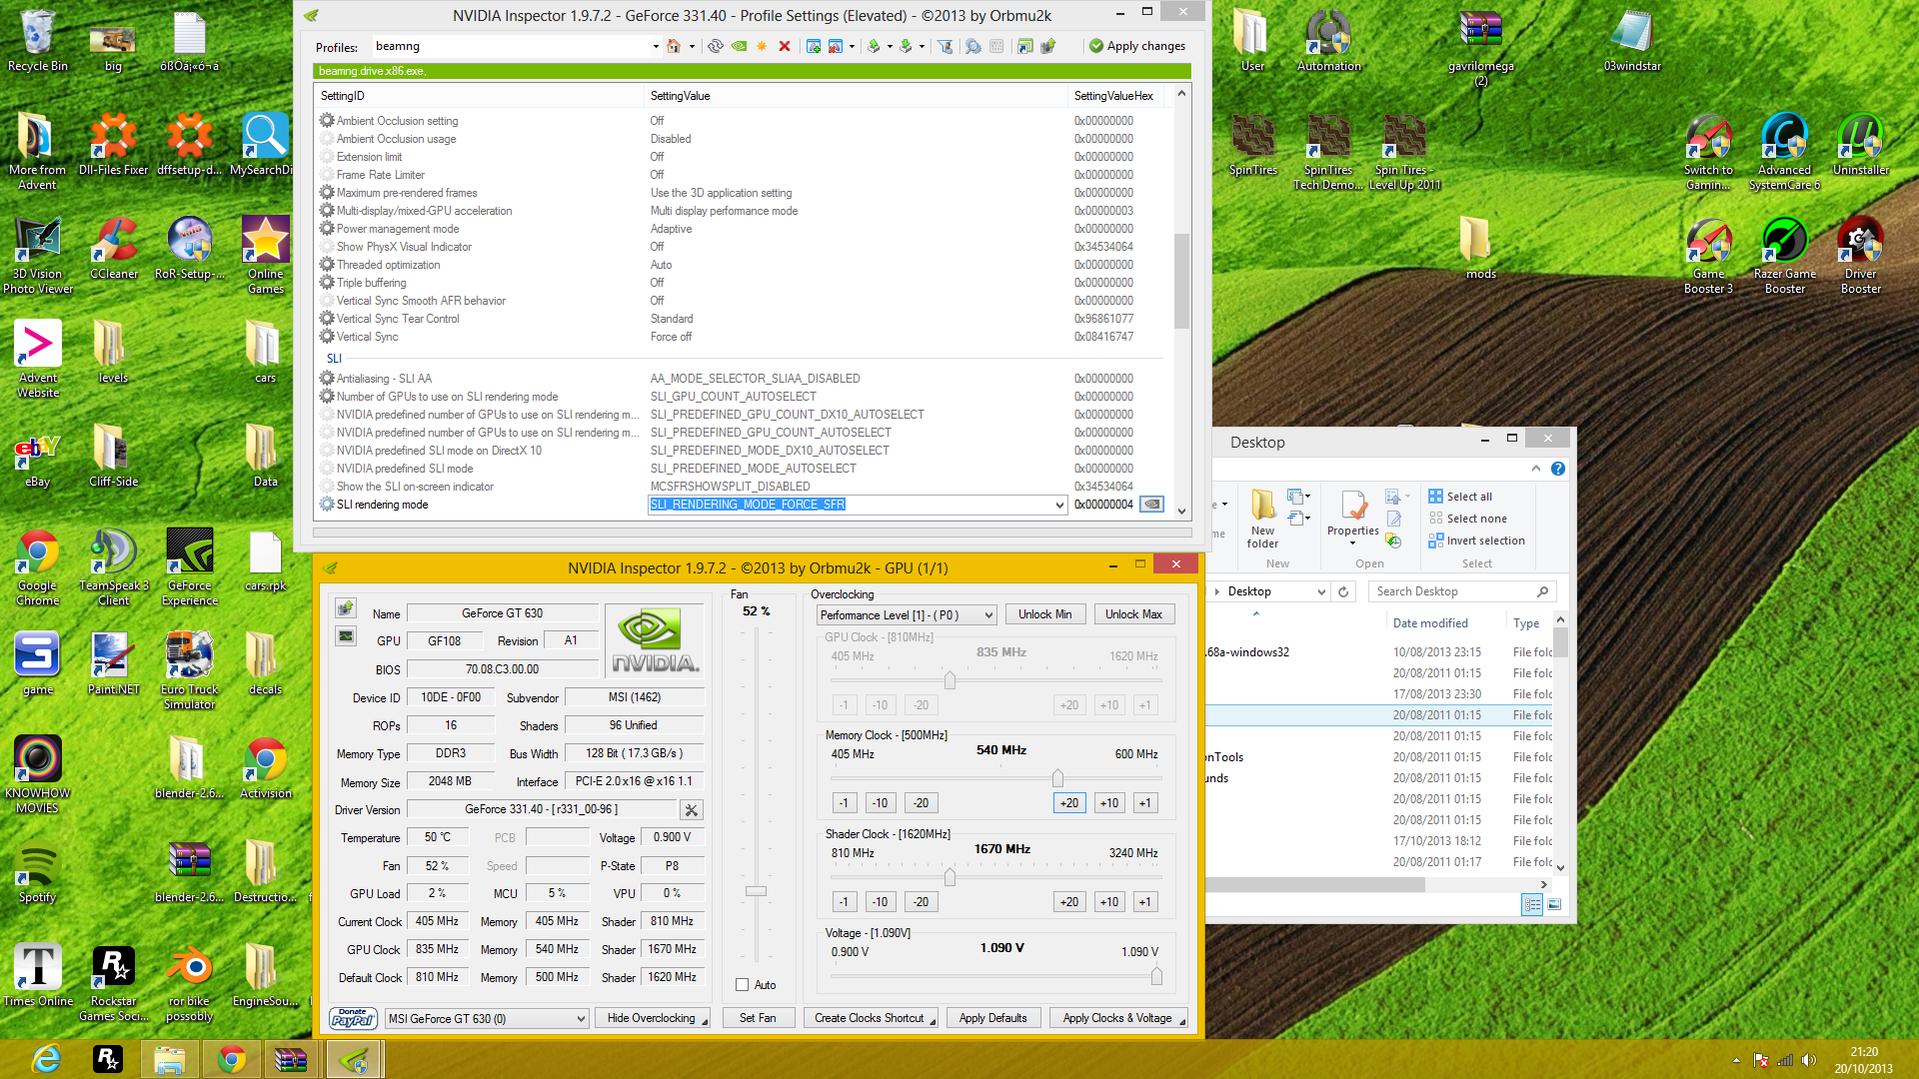Click Invert selection in explorer ribbon
This screenshot has height=1079, width=1919.
coord(1476,541)
